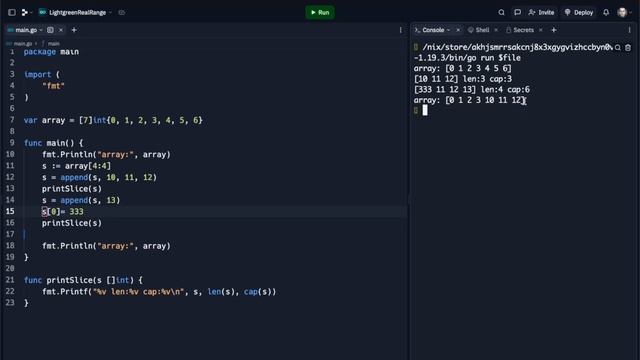Click console output 'array: [0 1 2 3 10 11 12]'
Image resolution: width=640 pixels, height=360 pixels.
tap(469, 100)
